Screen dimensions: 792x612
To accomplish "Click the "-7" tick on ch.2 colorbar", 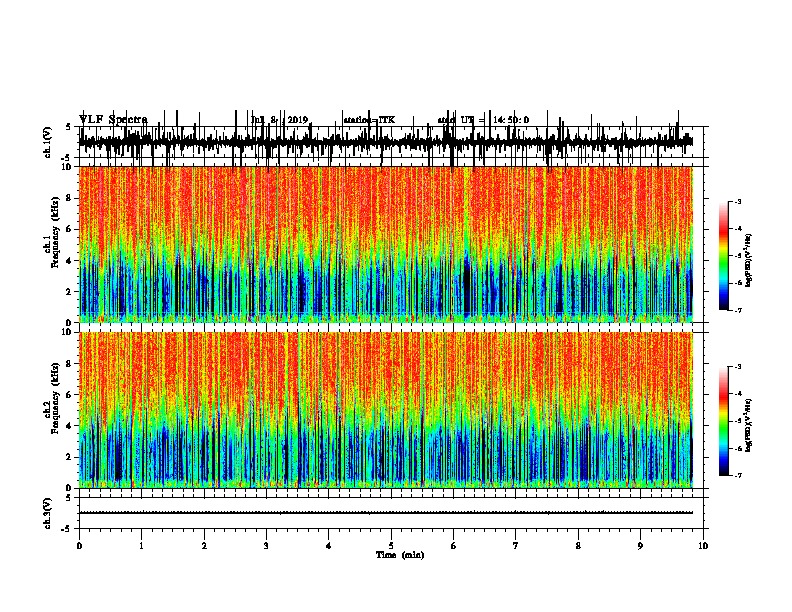I will click(737, 475).
